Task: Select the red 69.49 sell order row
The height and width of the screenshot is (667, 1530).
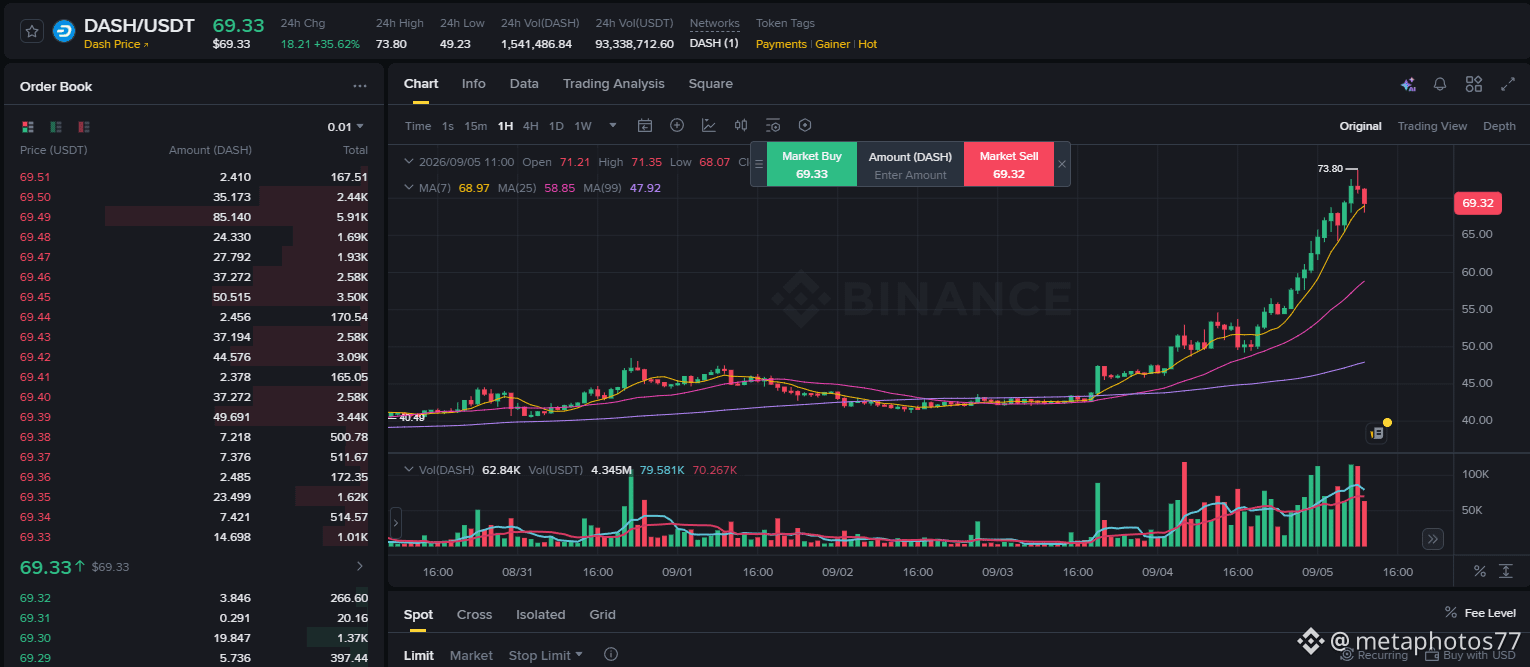Action: click(194, 217)
